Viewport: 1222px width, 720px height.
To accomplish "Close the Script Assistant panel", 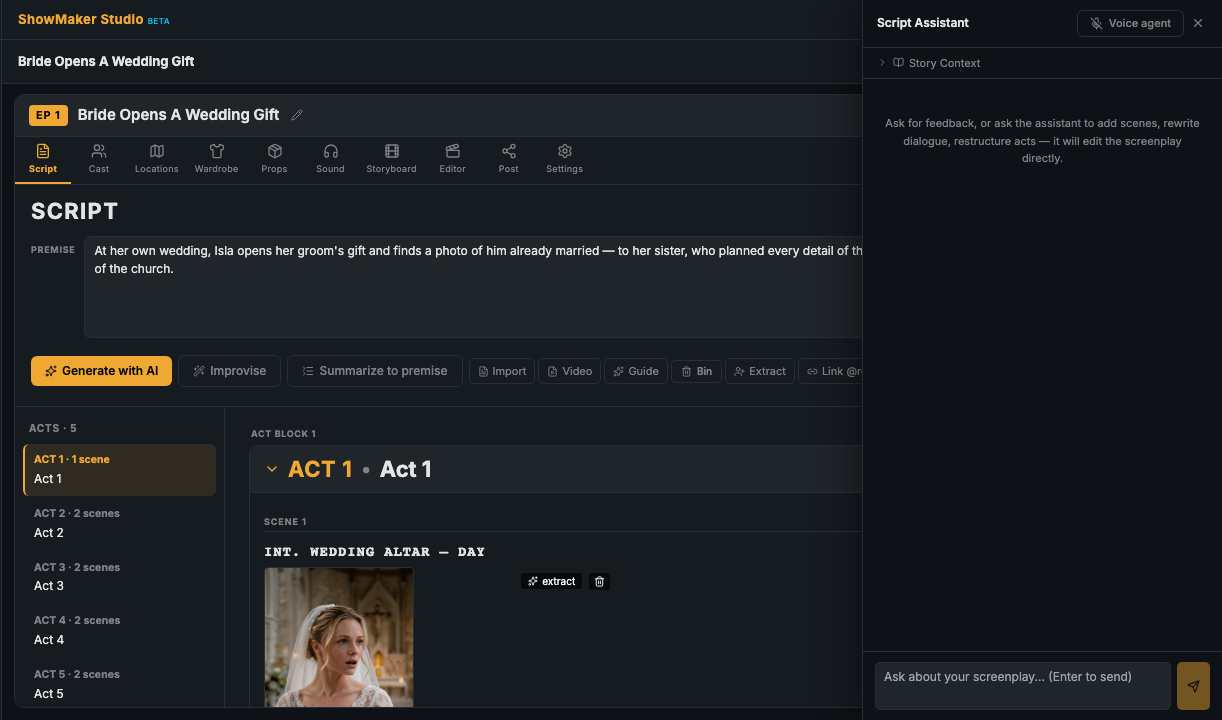I will coord(1198,23).
